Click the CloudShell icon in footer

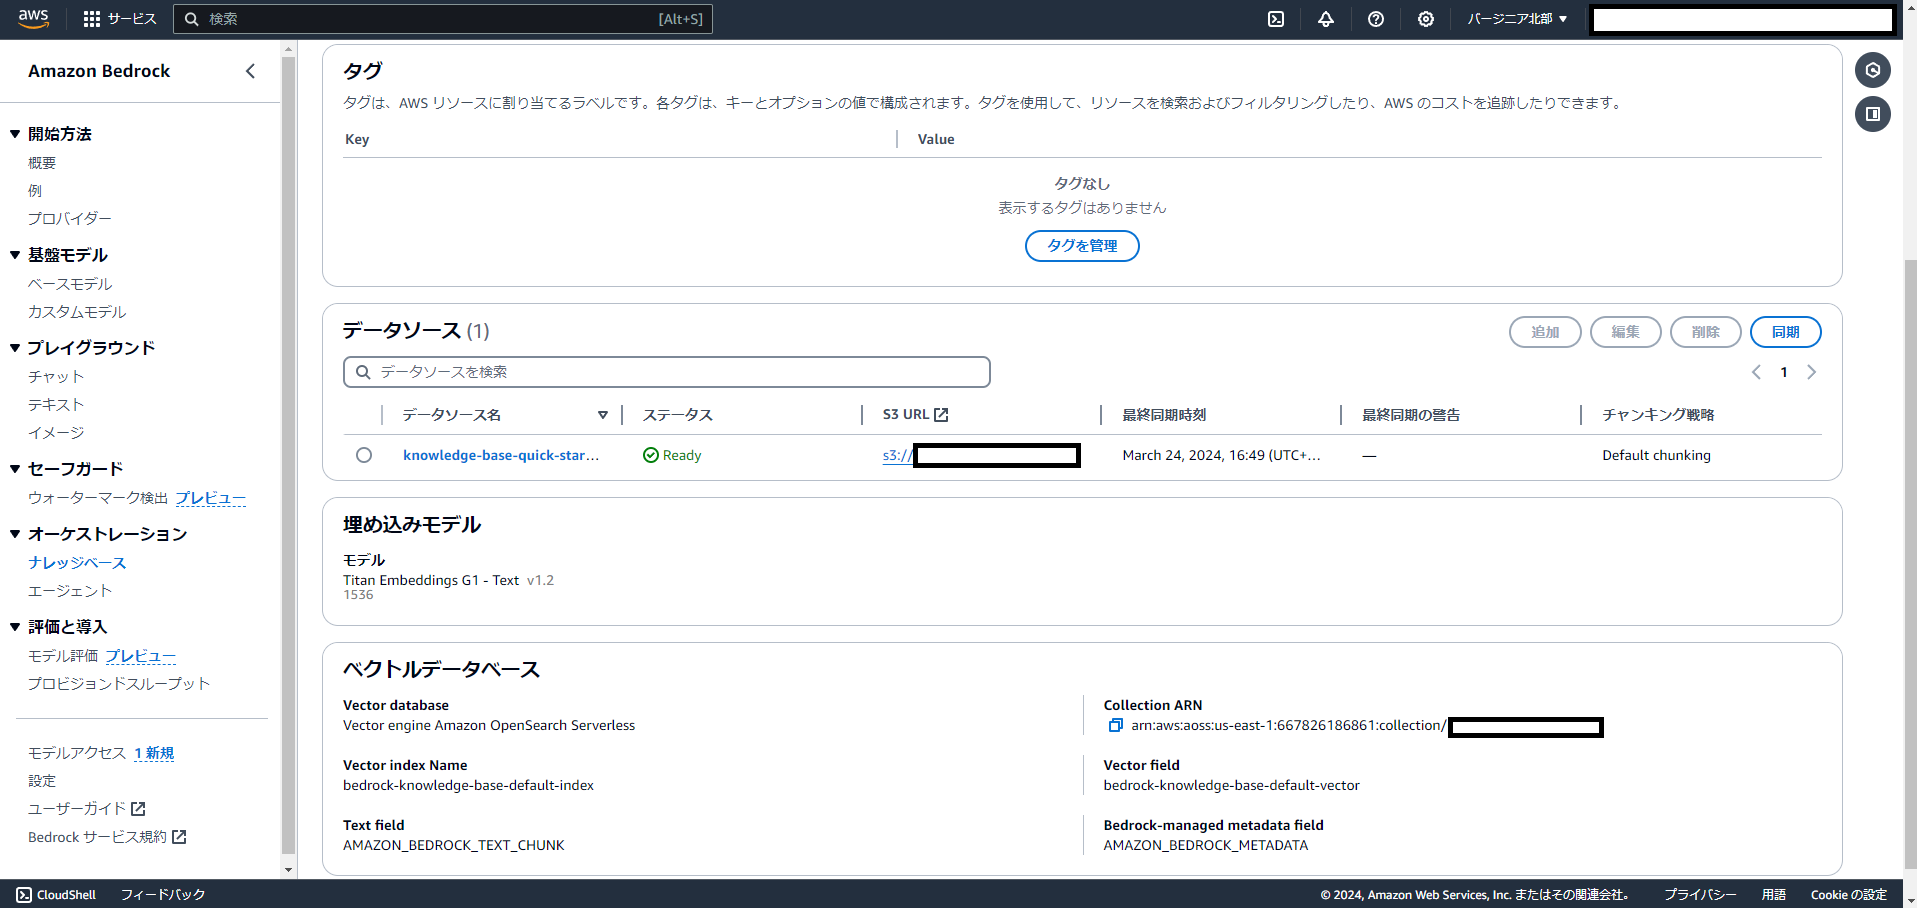24,895
